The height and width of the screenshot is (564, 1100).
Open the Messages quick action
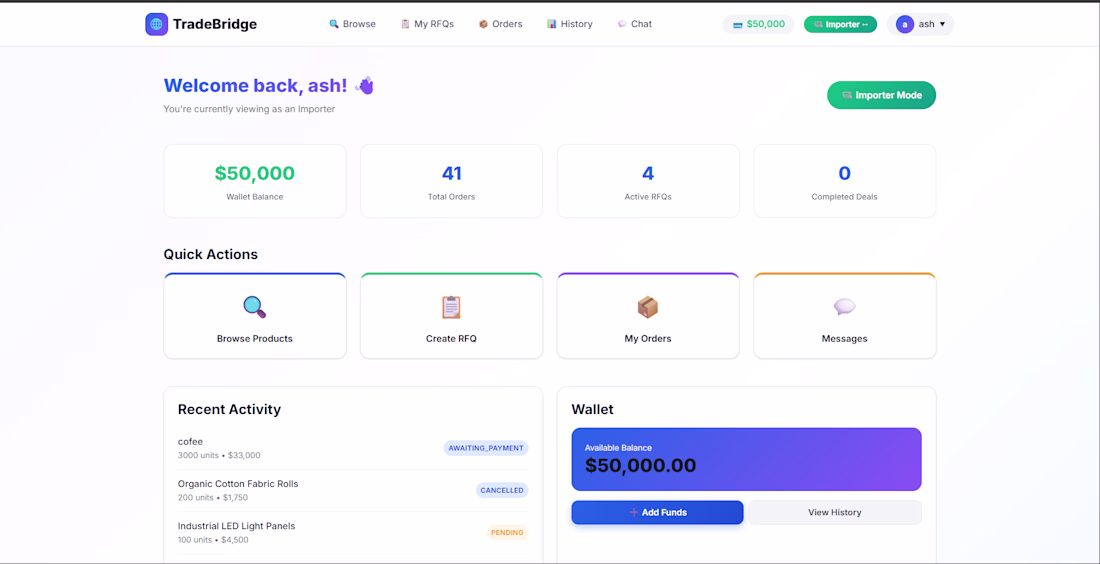[x=845, y=316]
